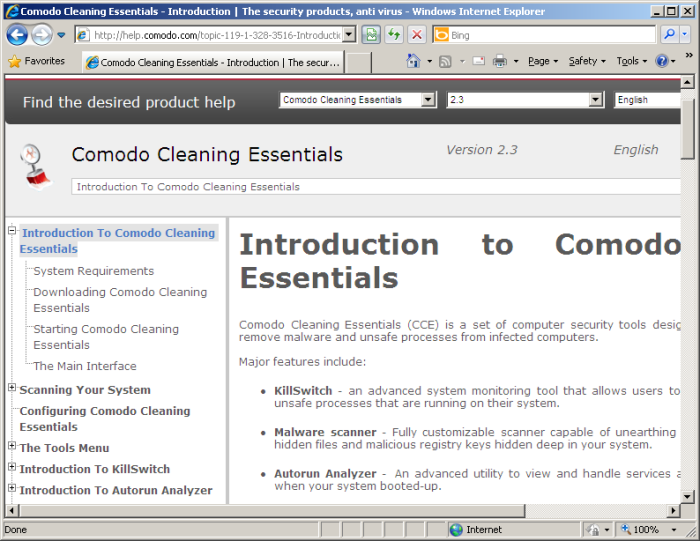Collapse the Introduction To Comodo Cleaning Essentials node
This screenshot has height=541, width=700.
coord(12,230)
